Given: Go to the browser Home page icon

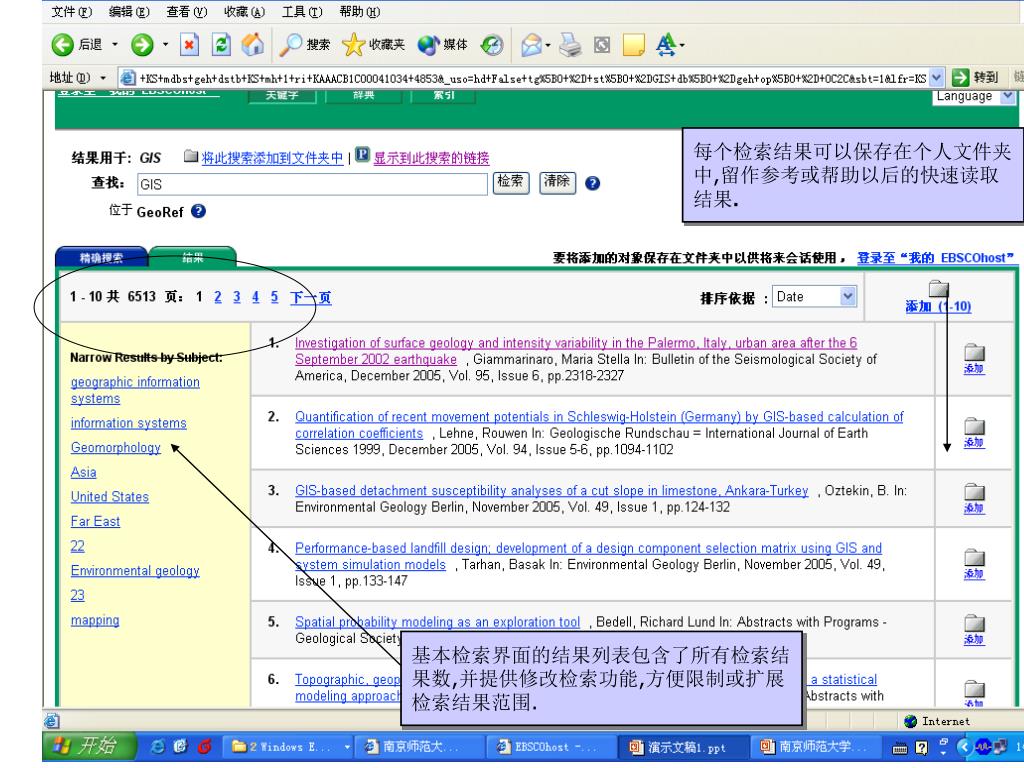Looking at the screenshot, I should (x=253, y=44).
